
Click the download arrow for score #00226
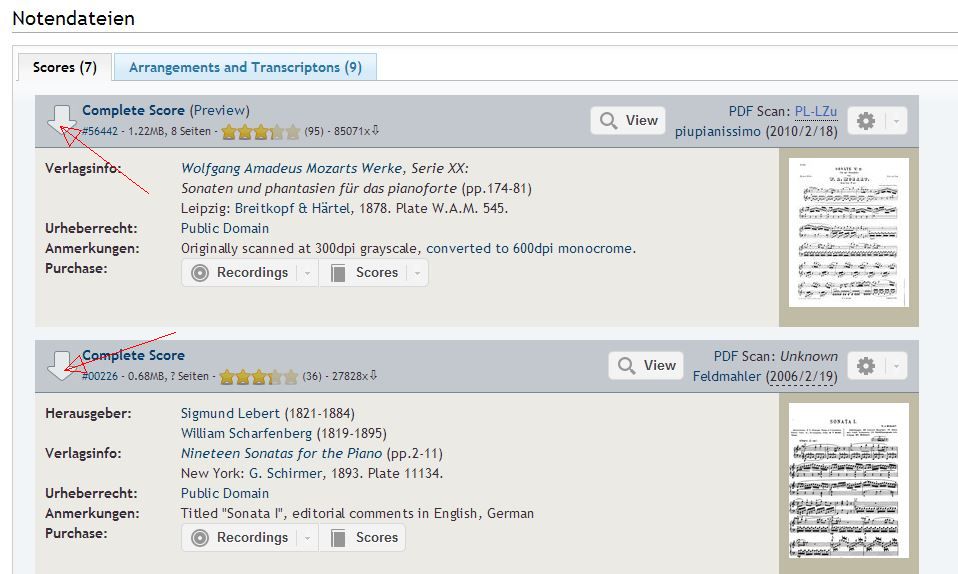62,366
